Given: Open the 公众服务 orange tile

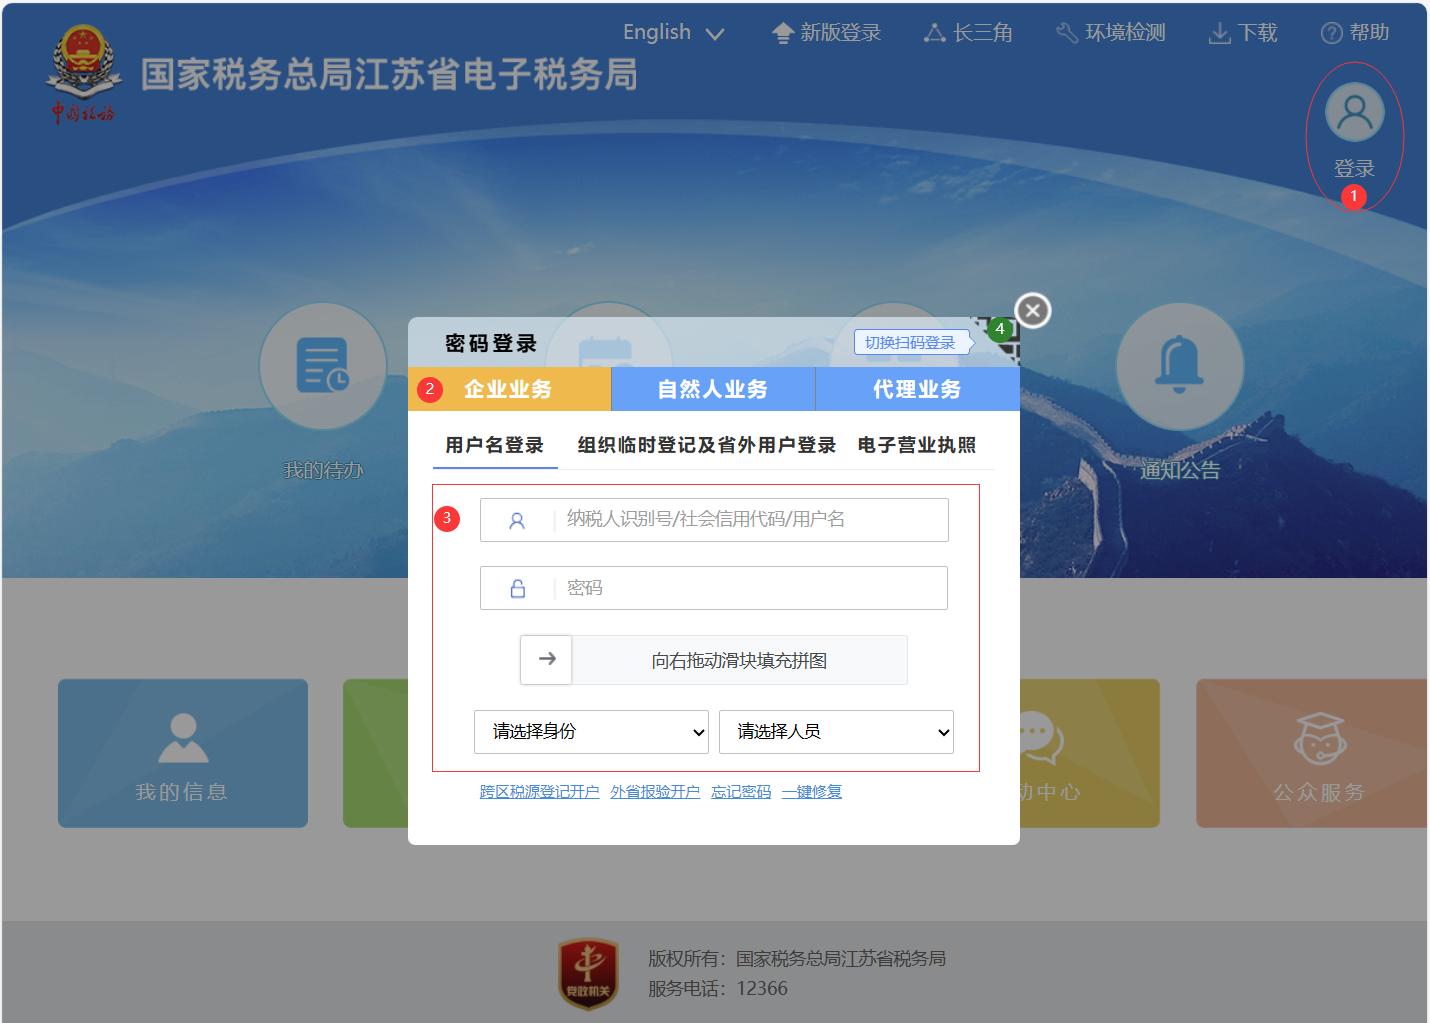Looking at the screenshot, I should tap(1312, 753).
